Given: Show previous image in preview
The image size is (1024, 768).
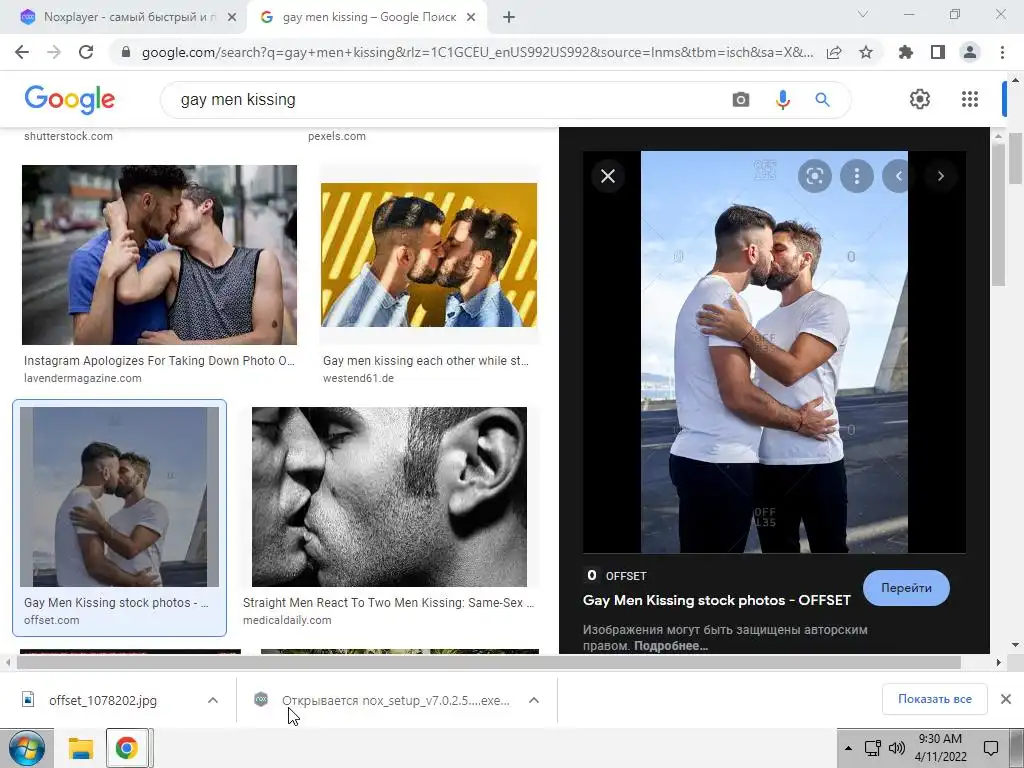Looking at the screenshot, I should click(898, 176).
